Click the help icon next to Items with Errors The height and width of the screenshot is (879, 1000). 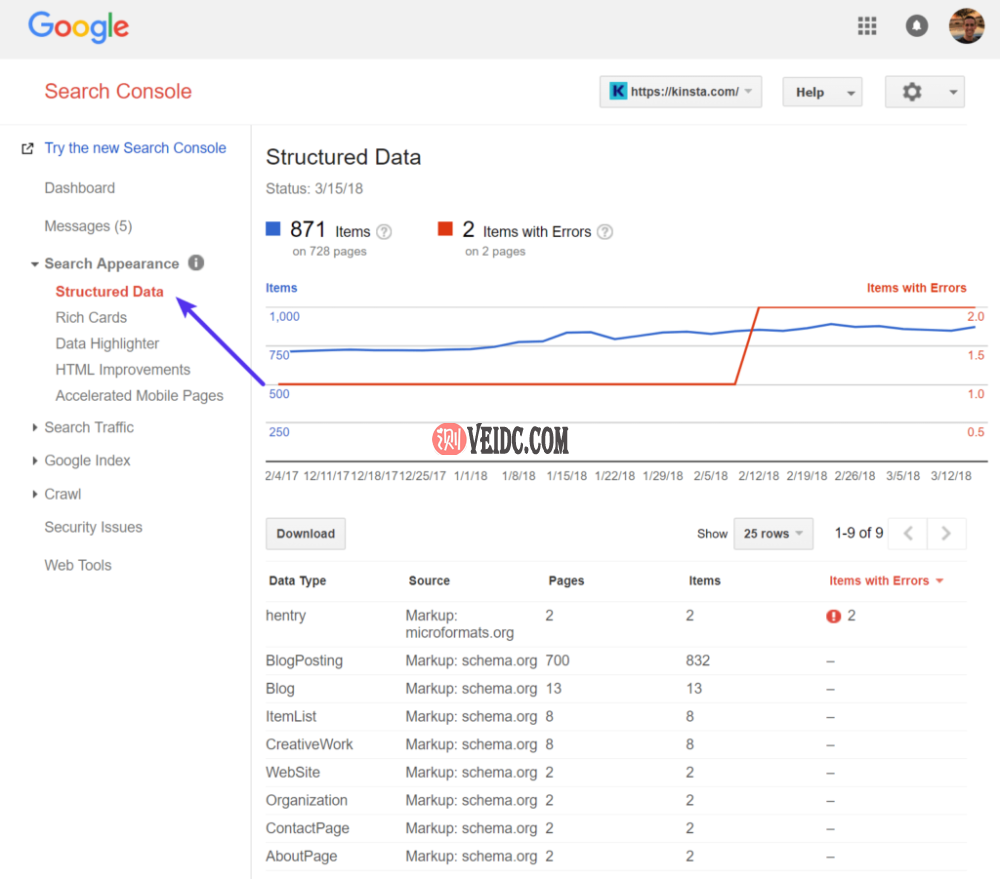(605, 232)
